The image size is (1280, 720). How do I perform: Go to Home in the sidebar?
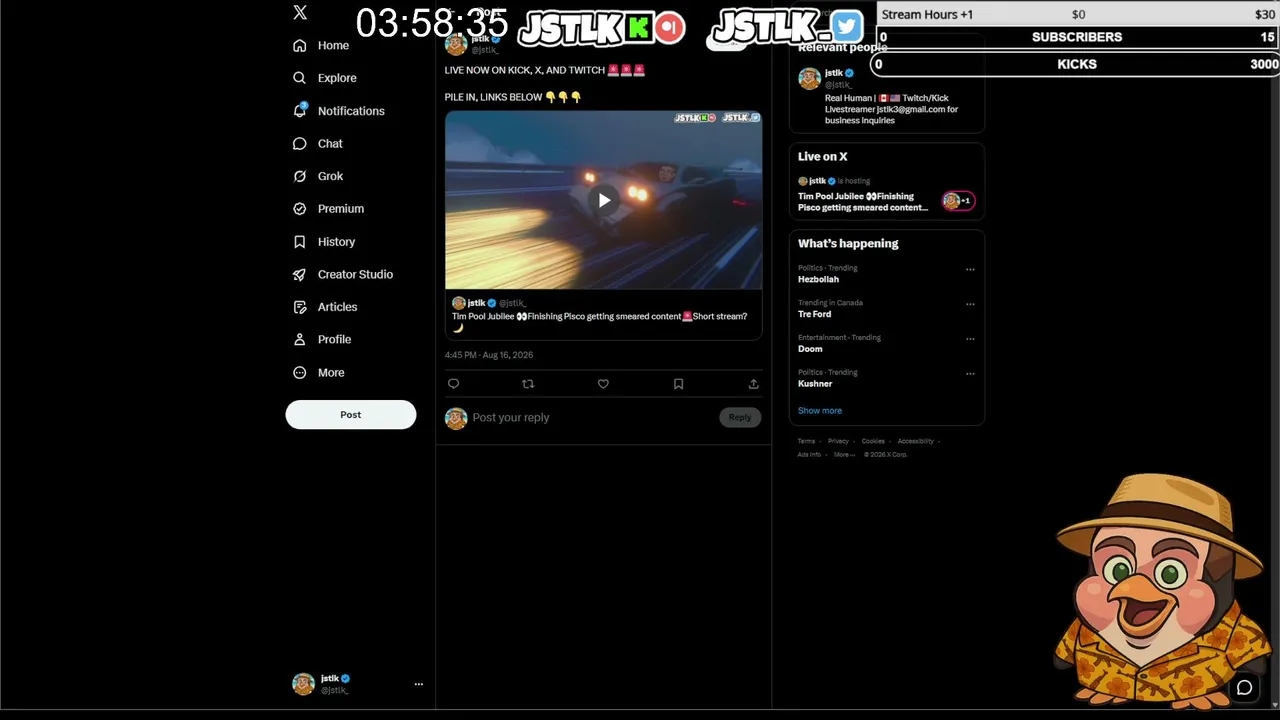[x=321, y=45]
